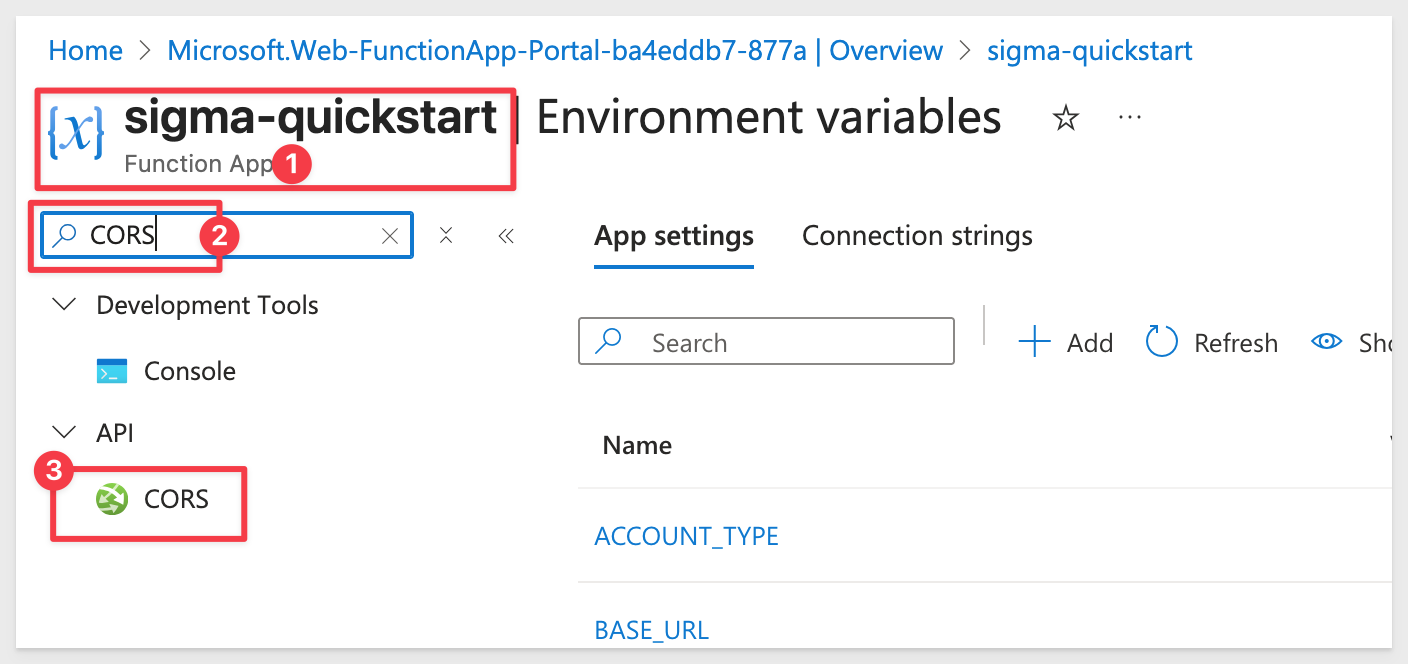Refresh the app settings list

point(1212,343)
